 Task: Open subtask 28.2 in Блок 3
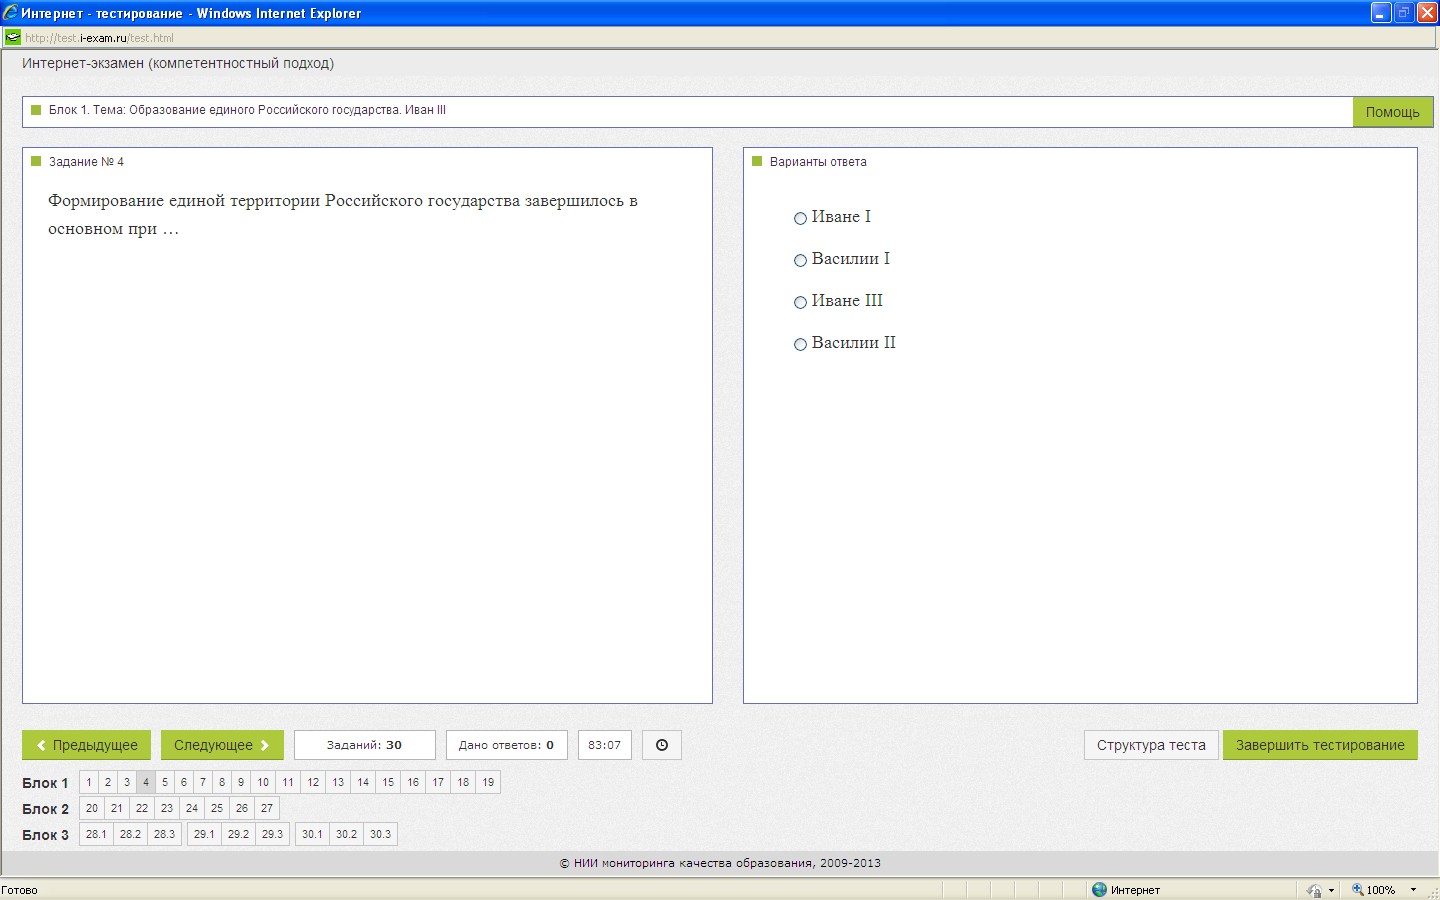click(130, 834)
